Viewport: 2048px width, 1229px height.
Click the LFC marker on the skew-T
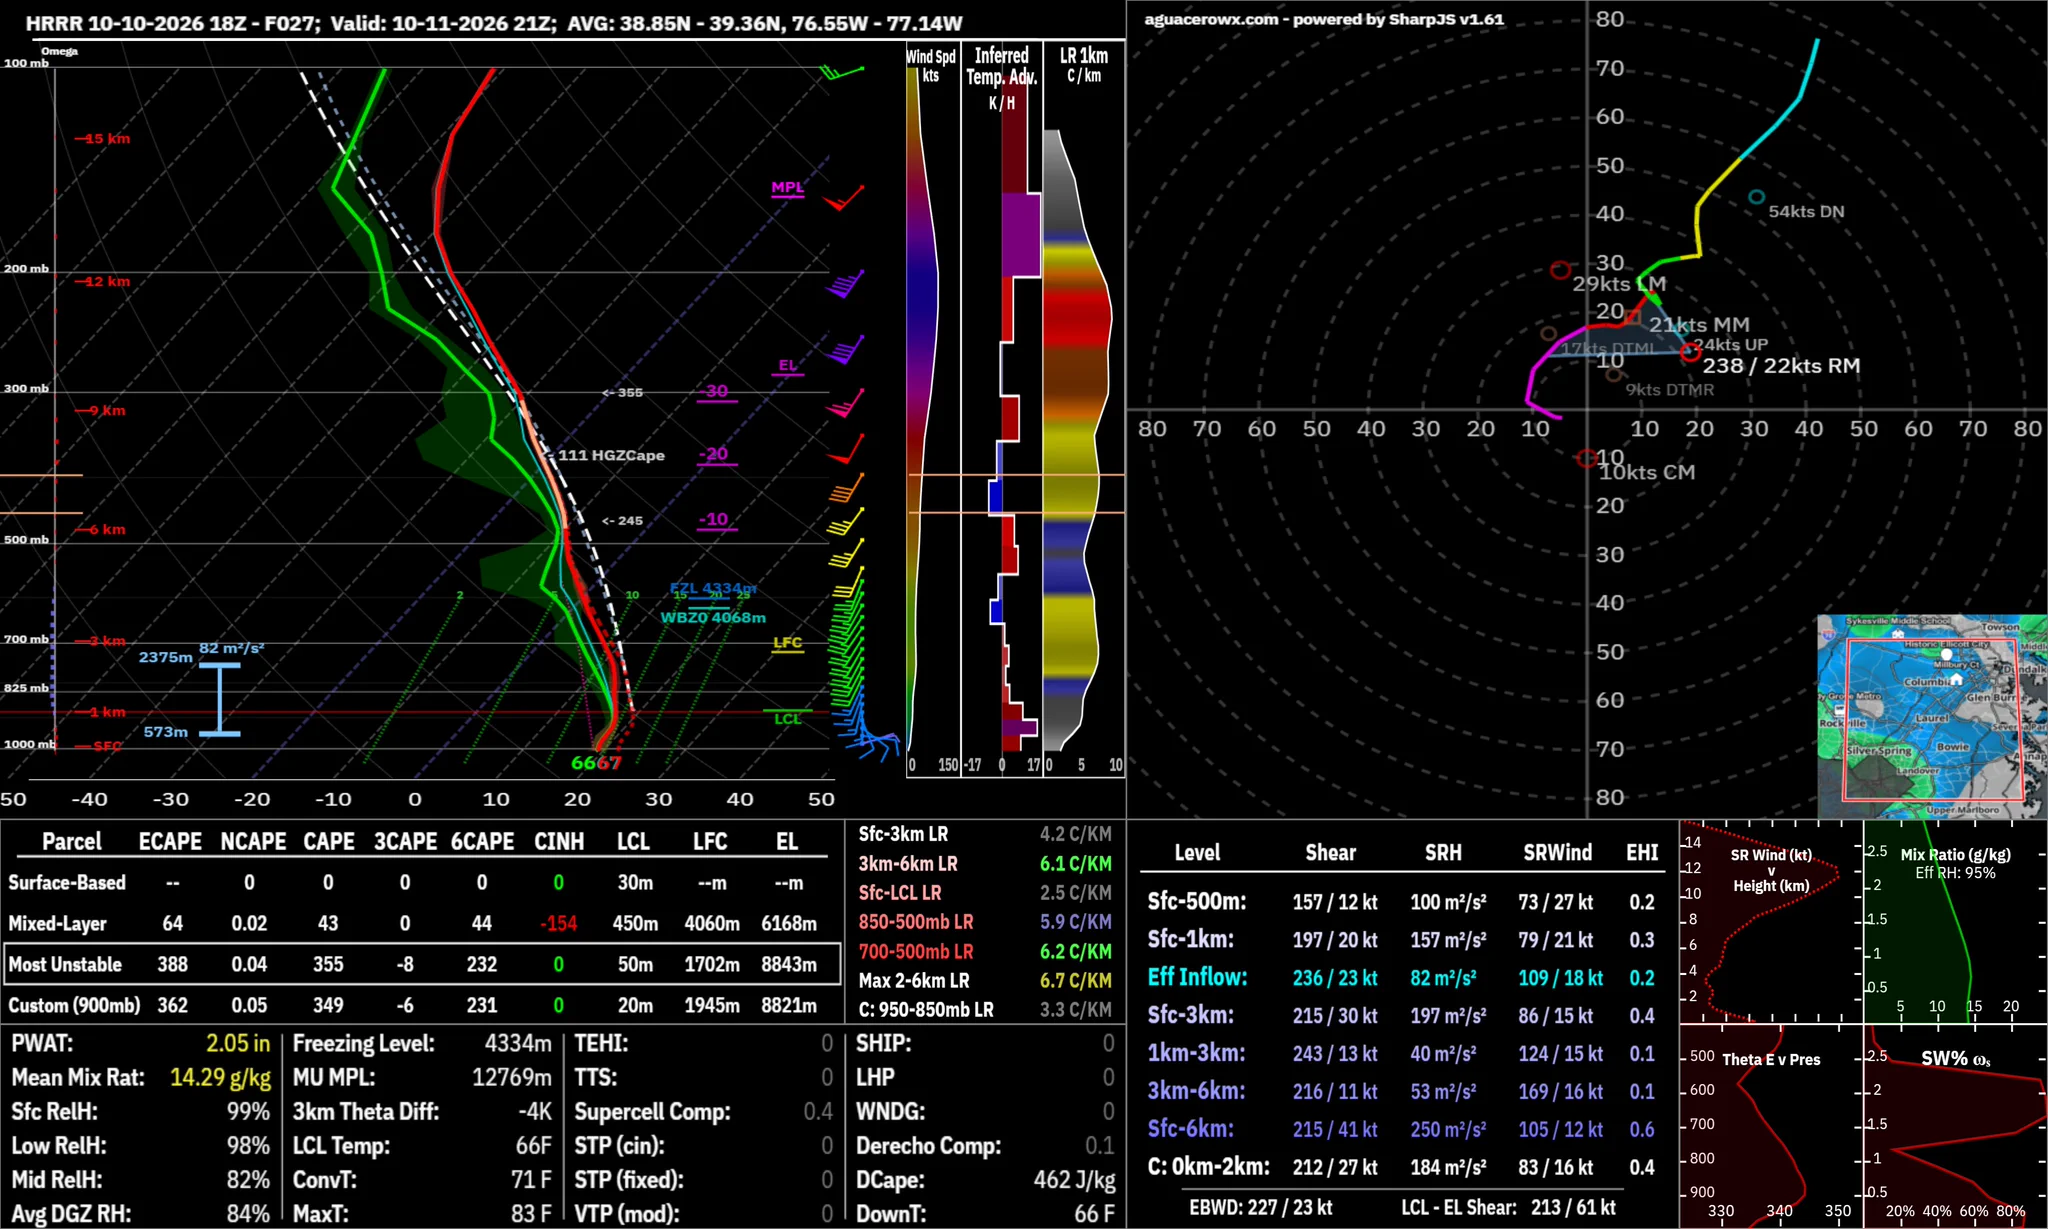[788, 643]
